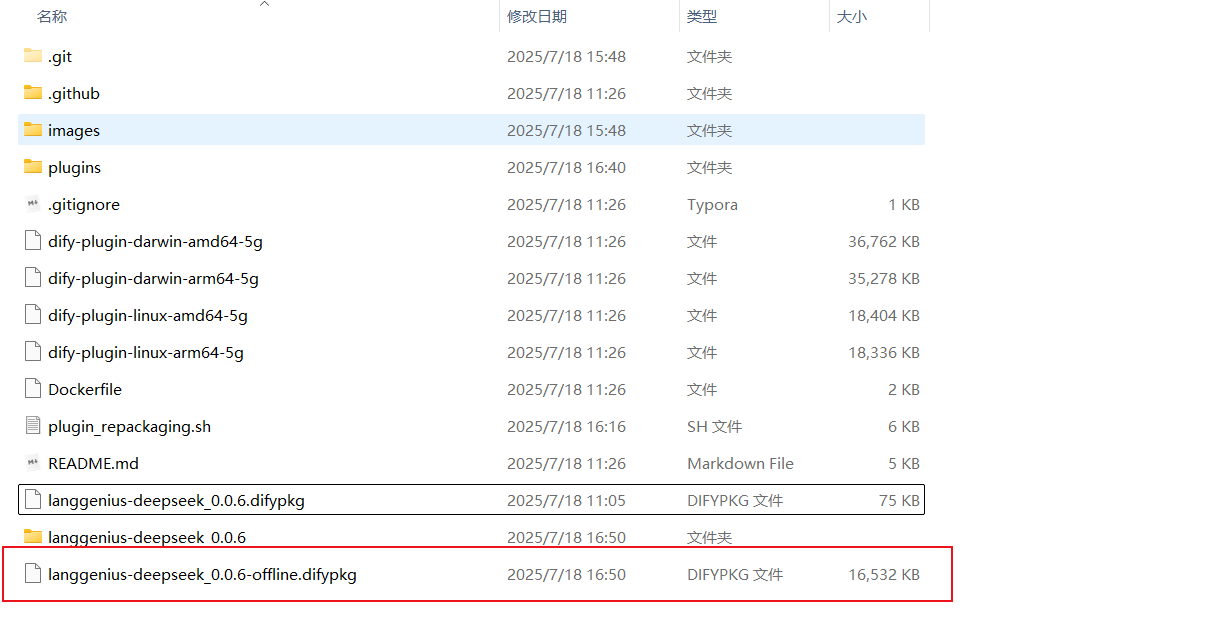Select dify-plugin-linux-amd64-5g file name
Viewport: 1229px width, 639px height.
pyautogui.click(x=148, y=315)
